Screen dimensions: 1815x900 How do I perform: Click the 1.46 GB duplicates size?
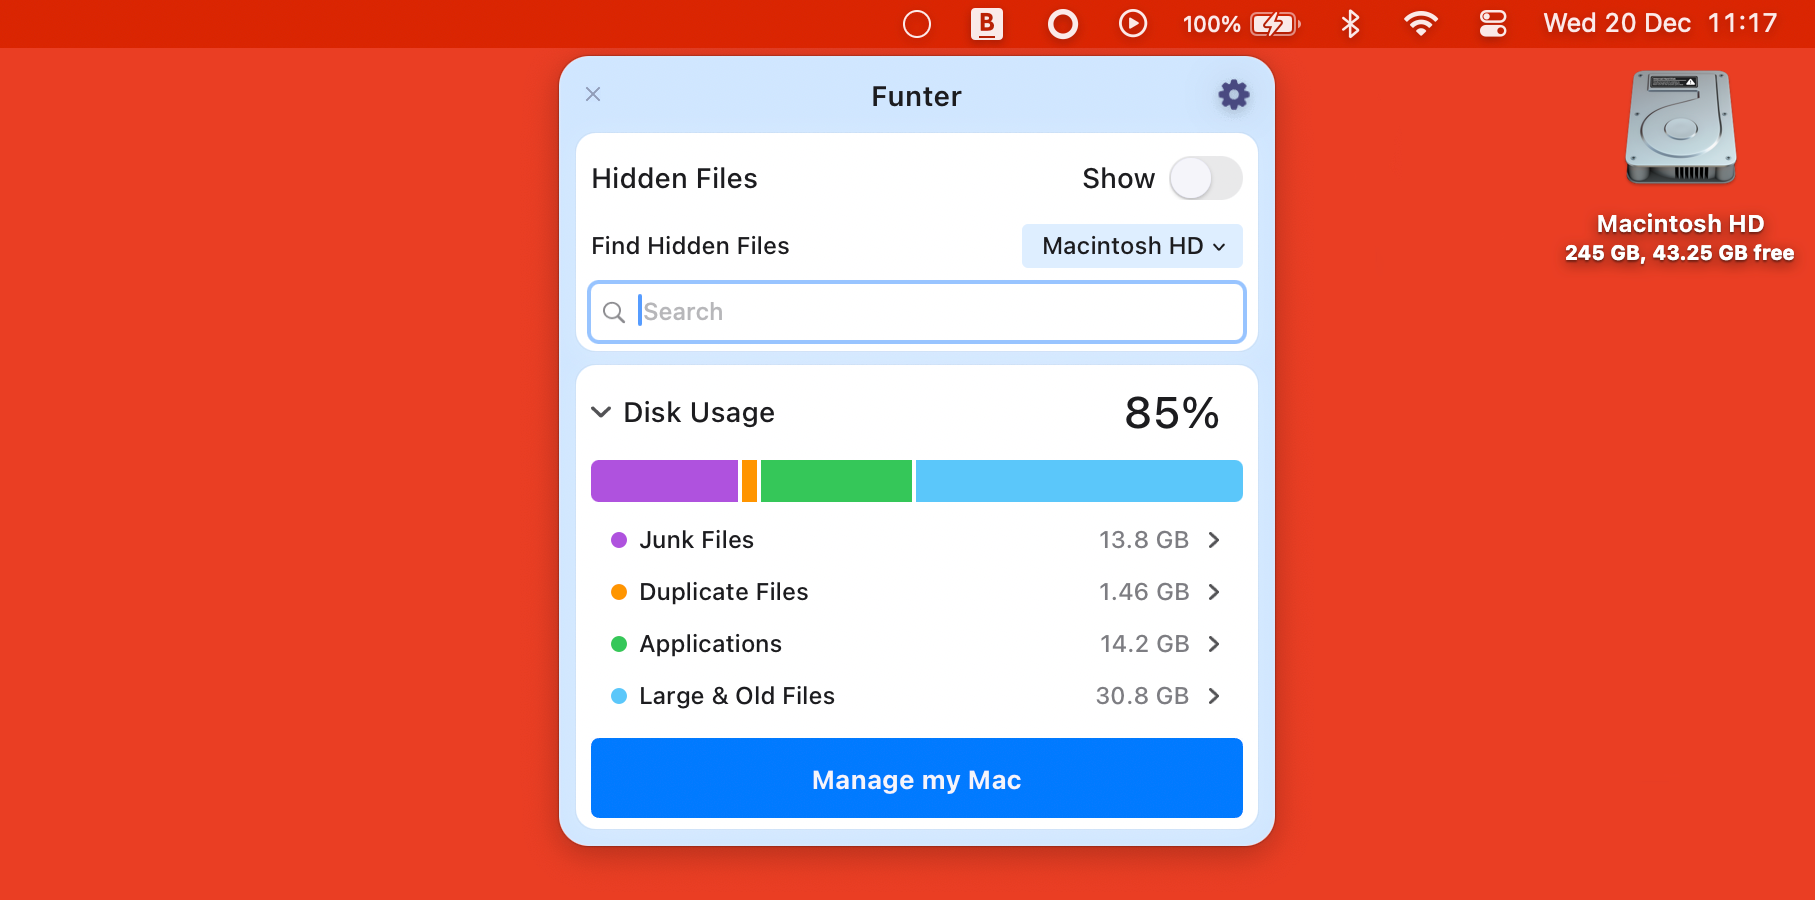tap(1144, 592)
